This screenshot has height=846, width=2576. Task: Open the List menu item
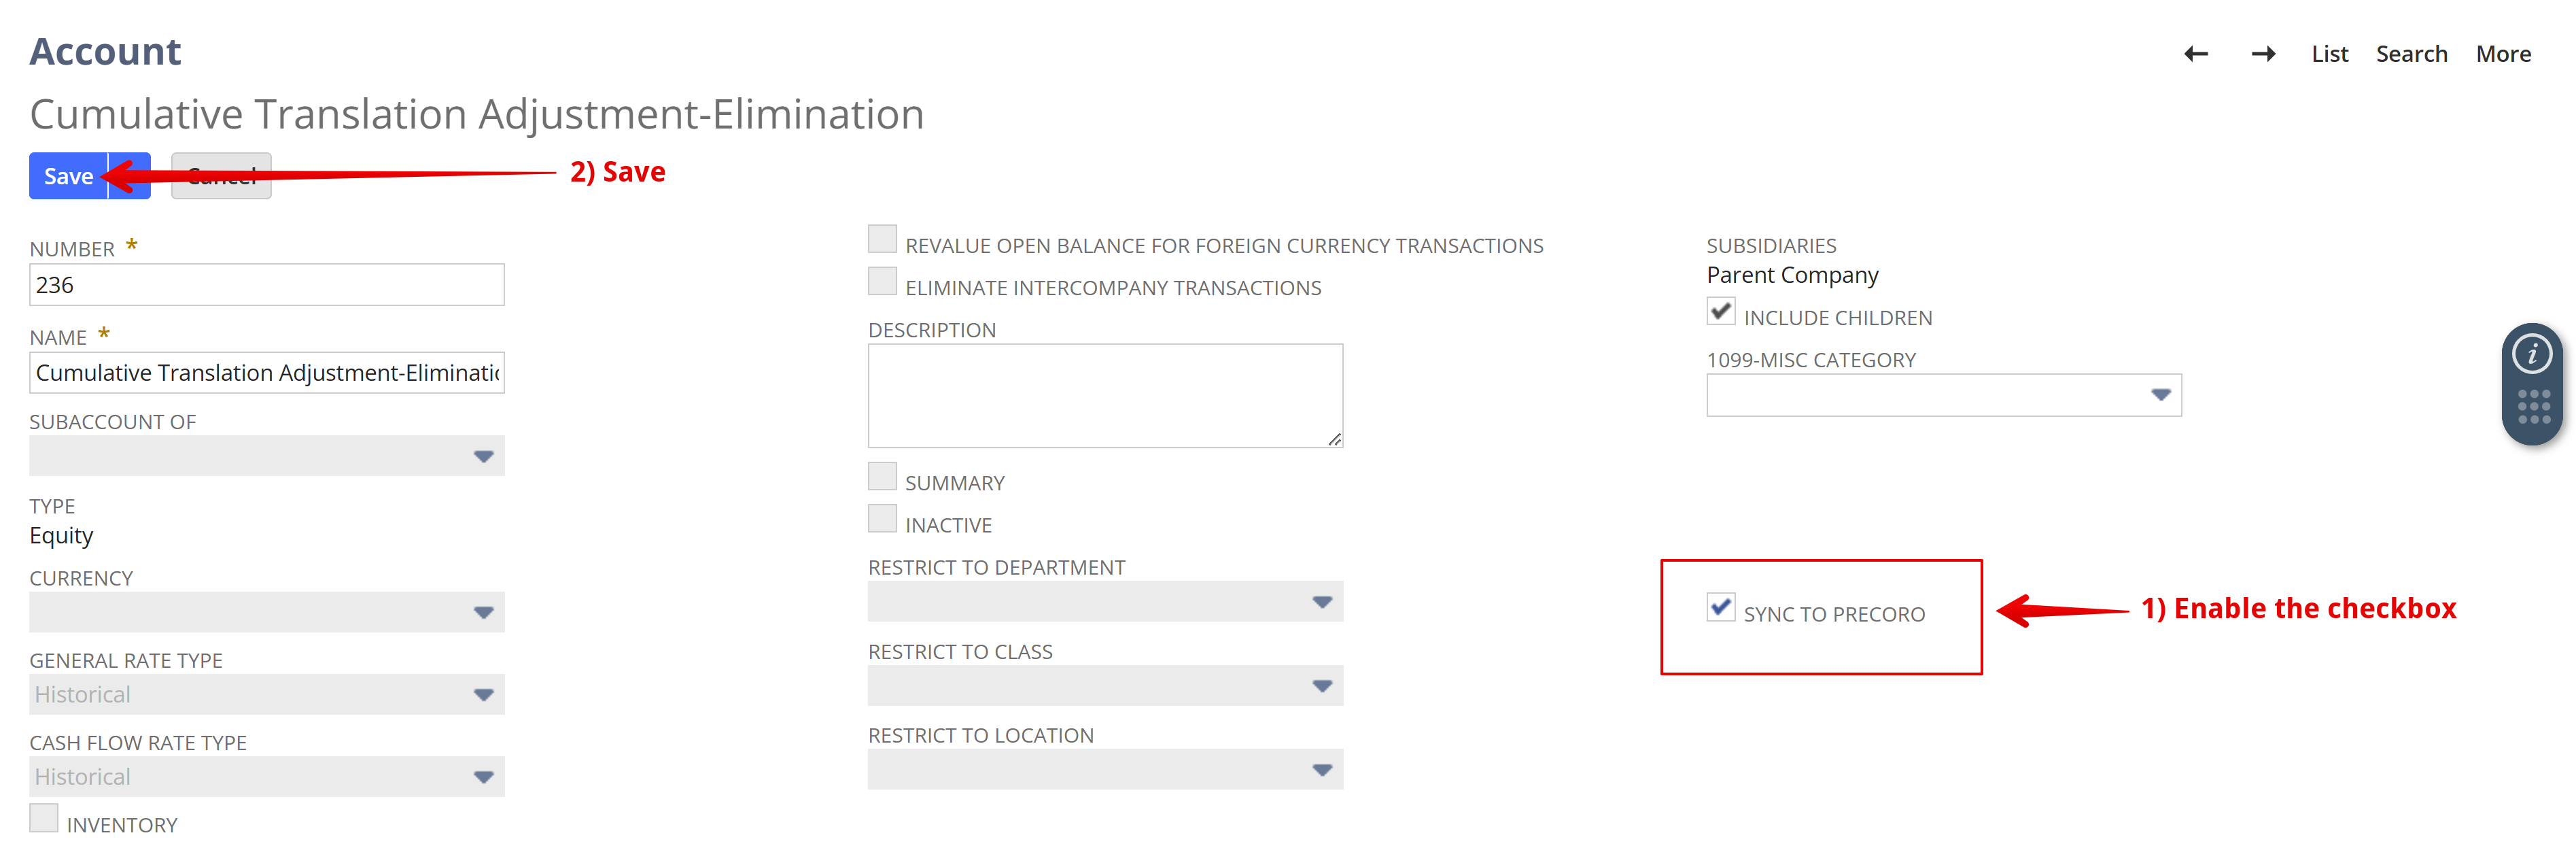point(2329,54)
